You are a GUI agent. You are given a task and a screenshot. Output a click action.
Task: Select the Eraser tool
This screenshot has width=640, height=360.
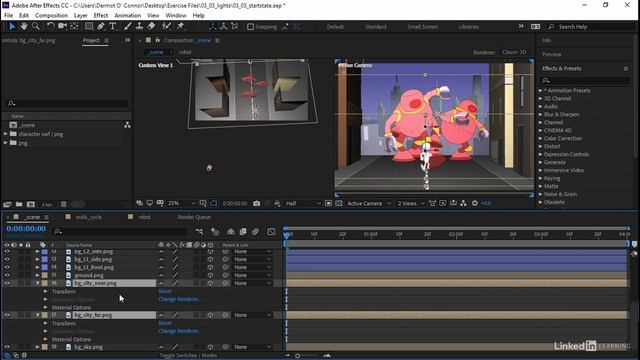pyautogui.click(x=151, y=27)
